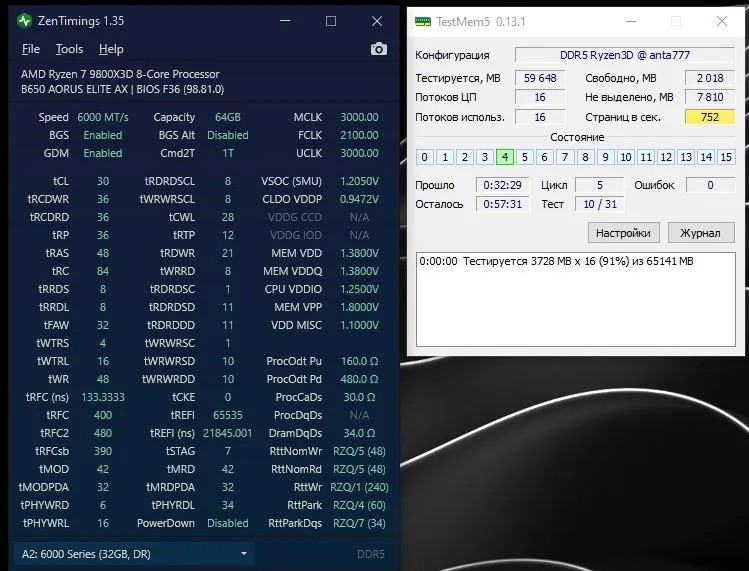The height and width of the screenshot is (571, 749).
Task: Open the Tools menu in ZenTimings
Action: pyautogui.click(x=69, y=49)
